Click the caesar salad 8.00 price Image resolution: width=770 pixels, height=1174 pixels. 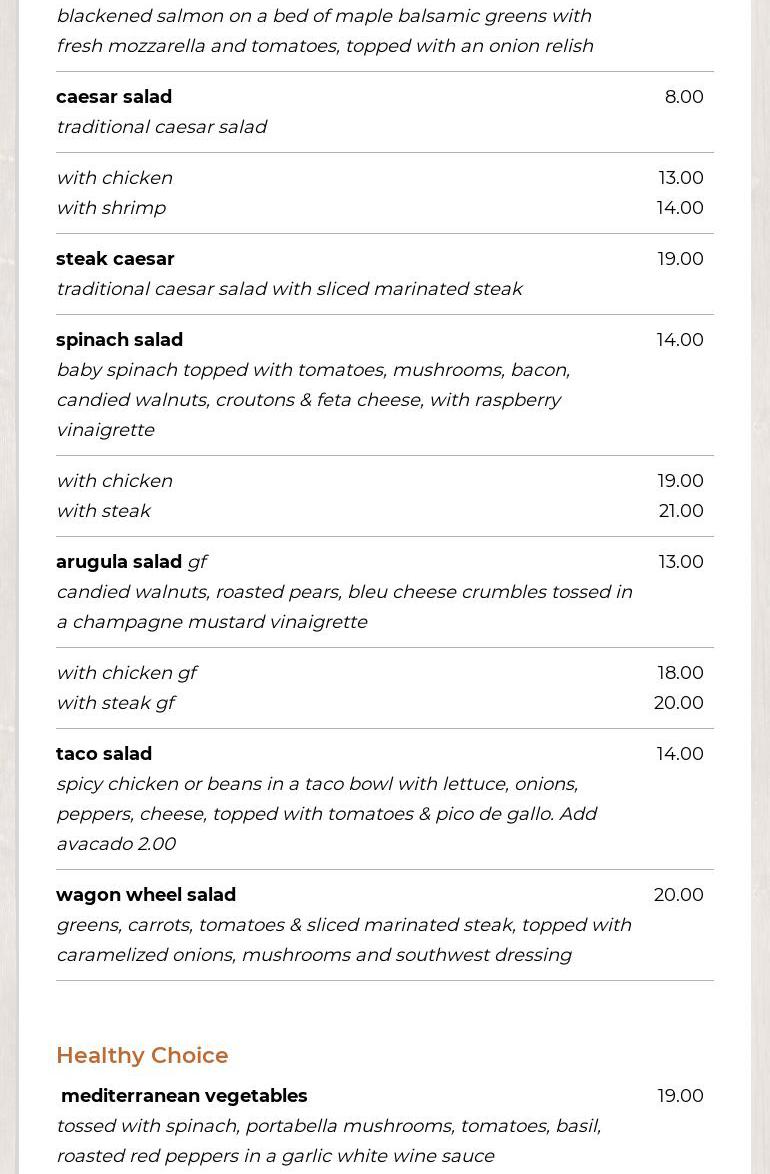(684, 97)
